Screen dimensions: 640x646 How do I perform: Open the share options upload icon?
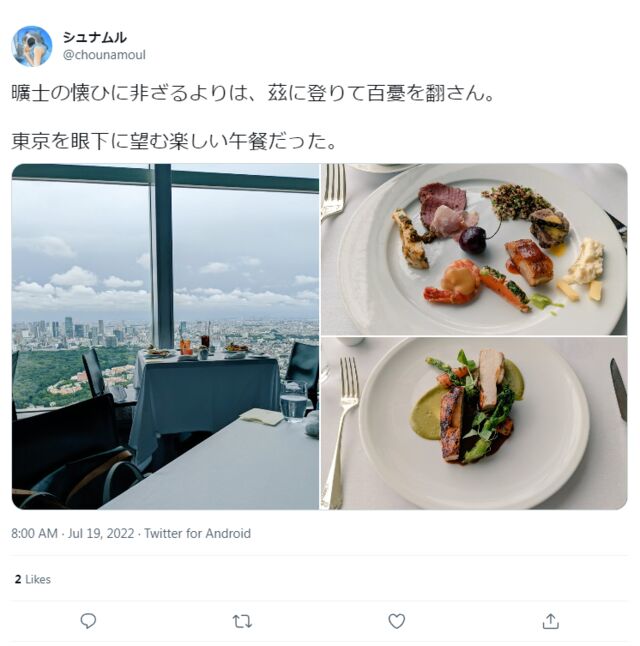551,621
